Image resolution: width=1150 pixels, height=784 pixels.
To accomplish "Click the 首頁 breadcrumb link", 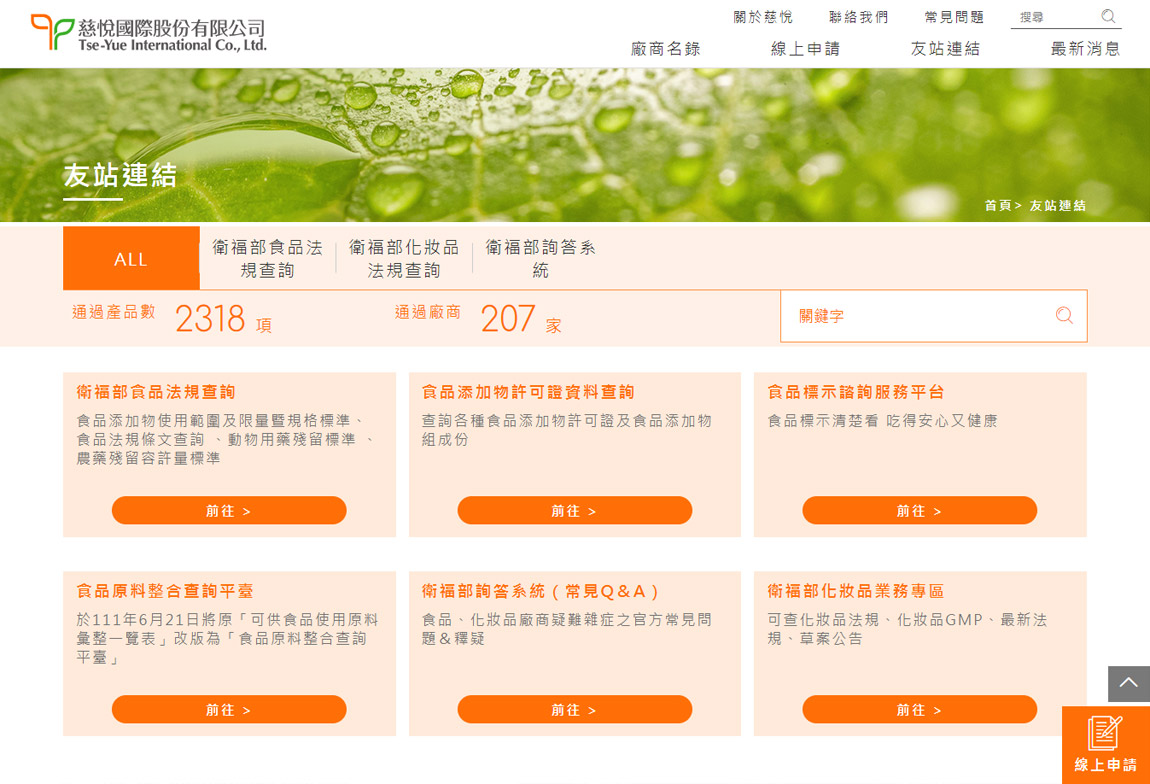I will click(997, 205).
